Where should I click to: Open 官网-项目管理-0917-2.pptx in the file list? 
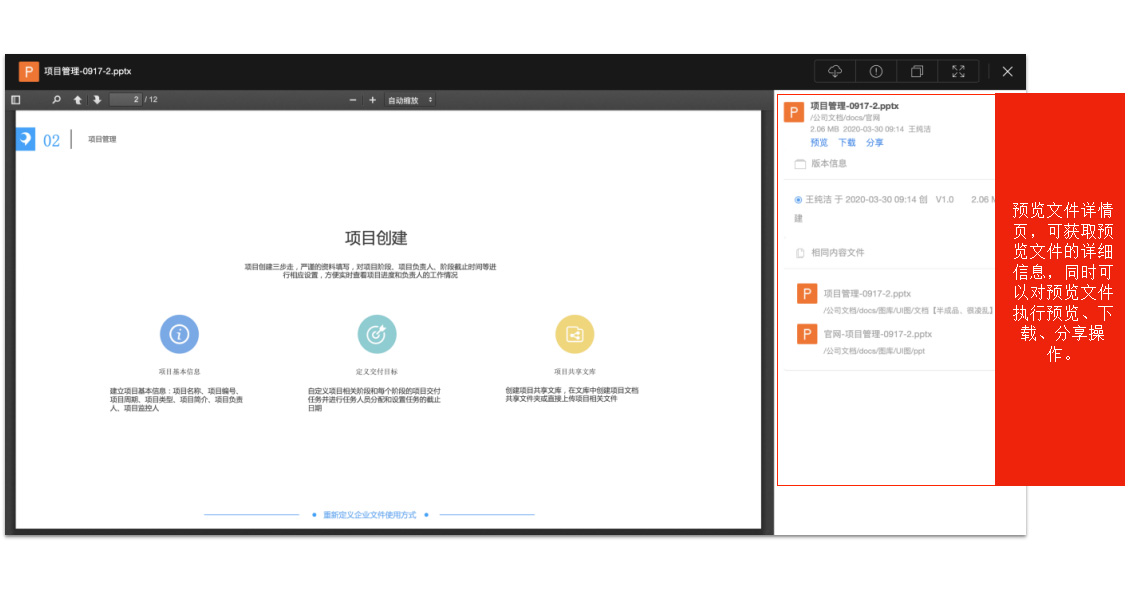tap(877, 334)
